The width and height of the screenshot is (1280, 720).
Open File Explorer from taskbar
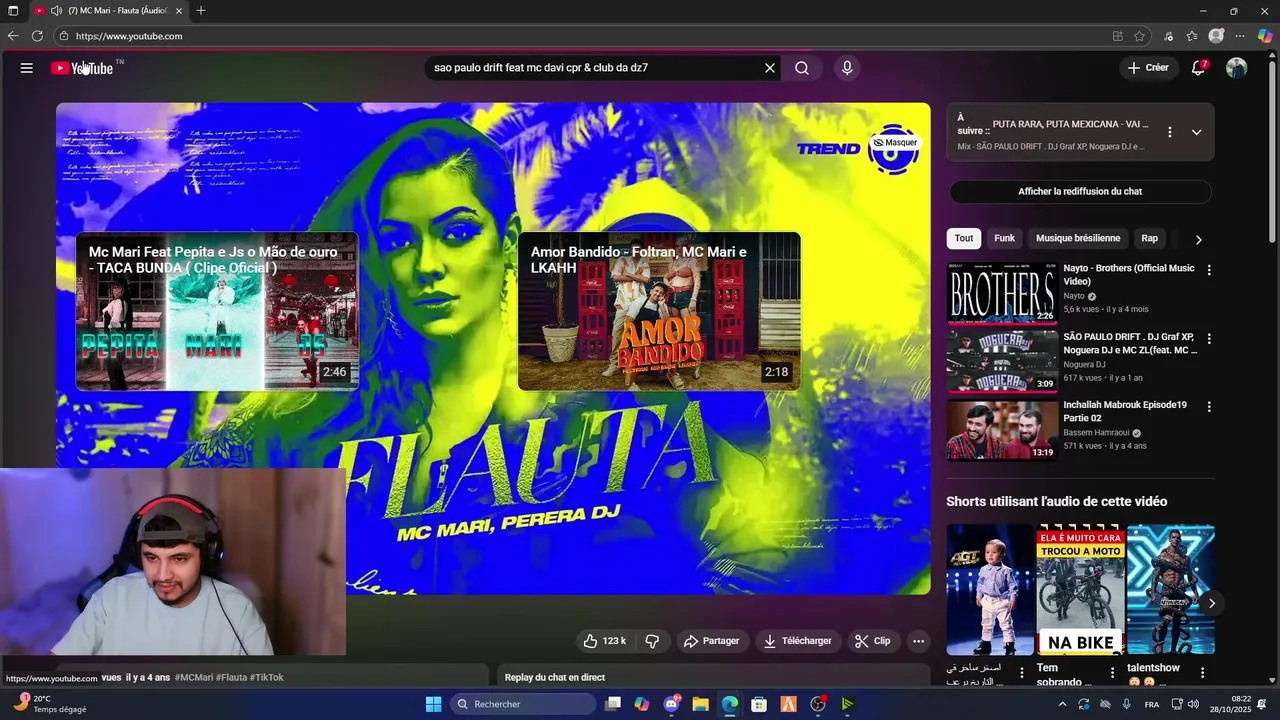pos(700,704)
